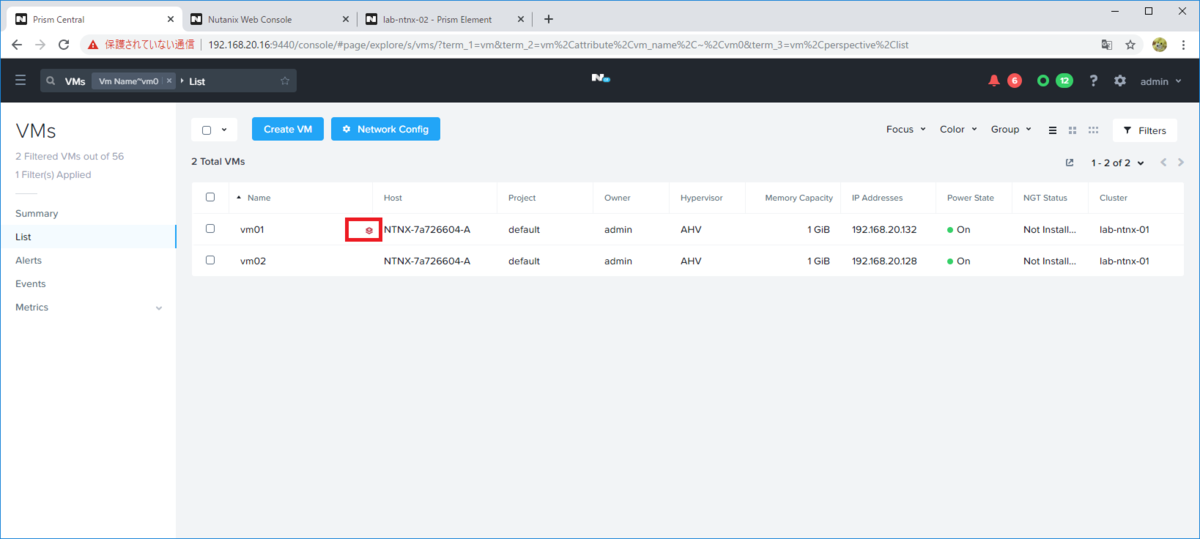Open the Filters panel
Image resolution: width=1200 pixels, height=539 pixels.
pos(1144,130)
